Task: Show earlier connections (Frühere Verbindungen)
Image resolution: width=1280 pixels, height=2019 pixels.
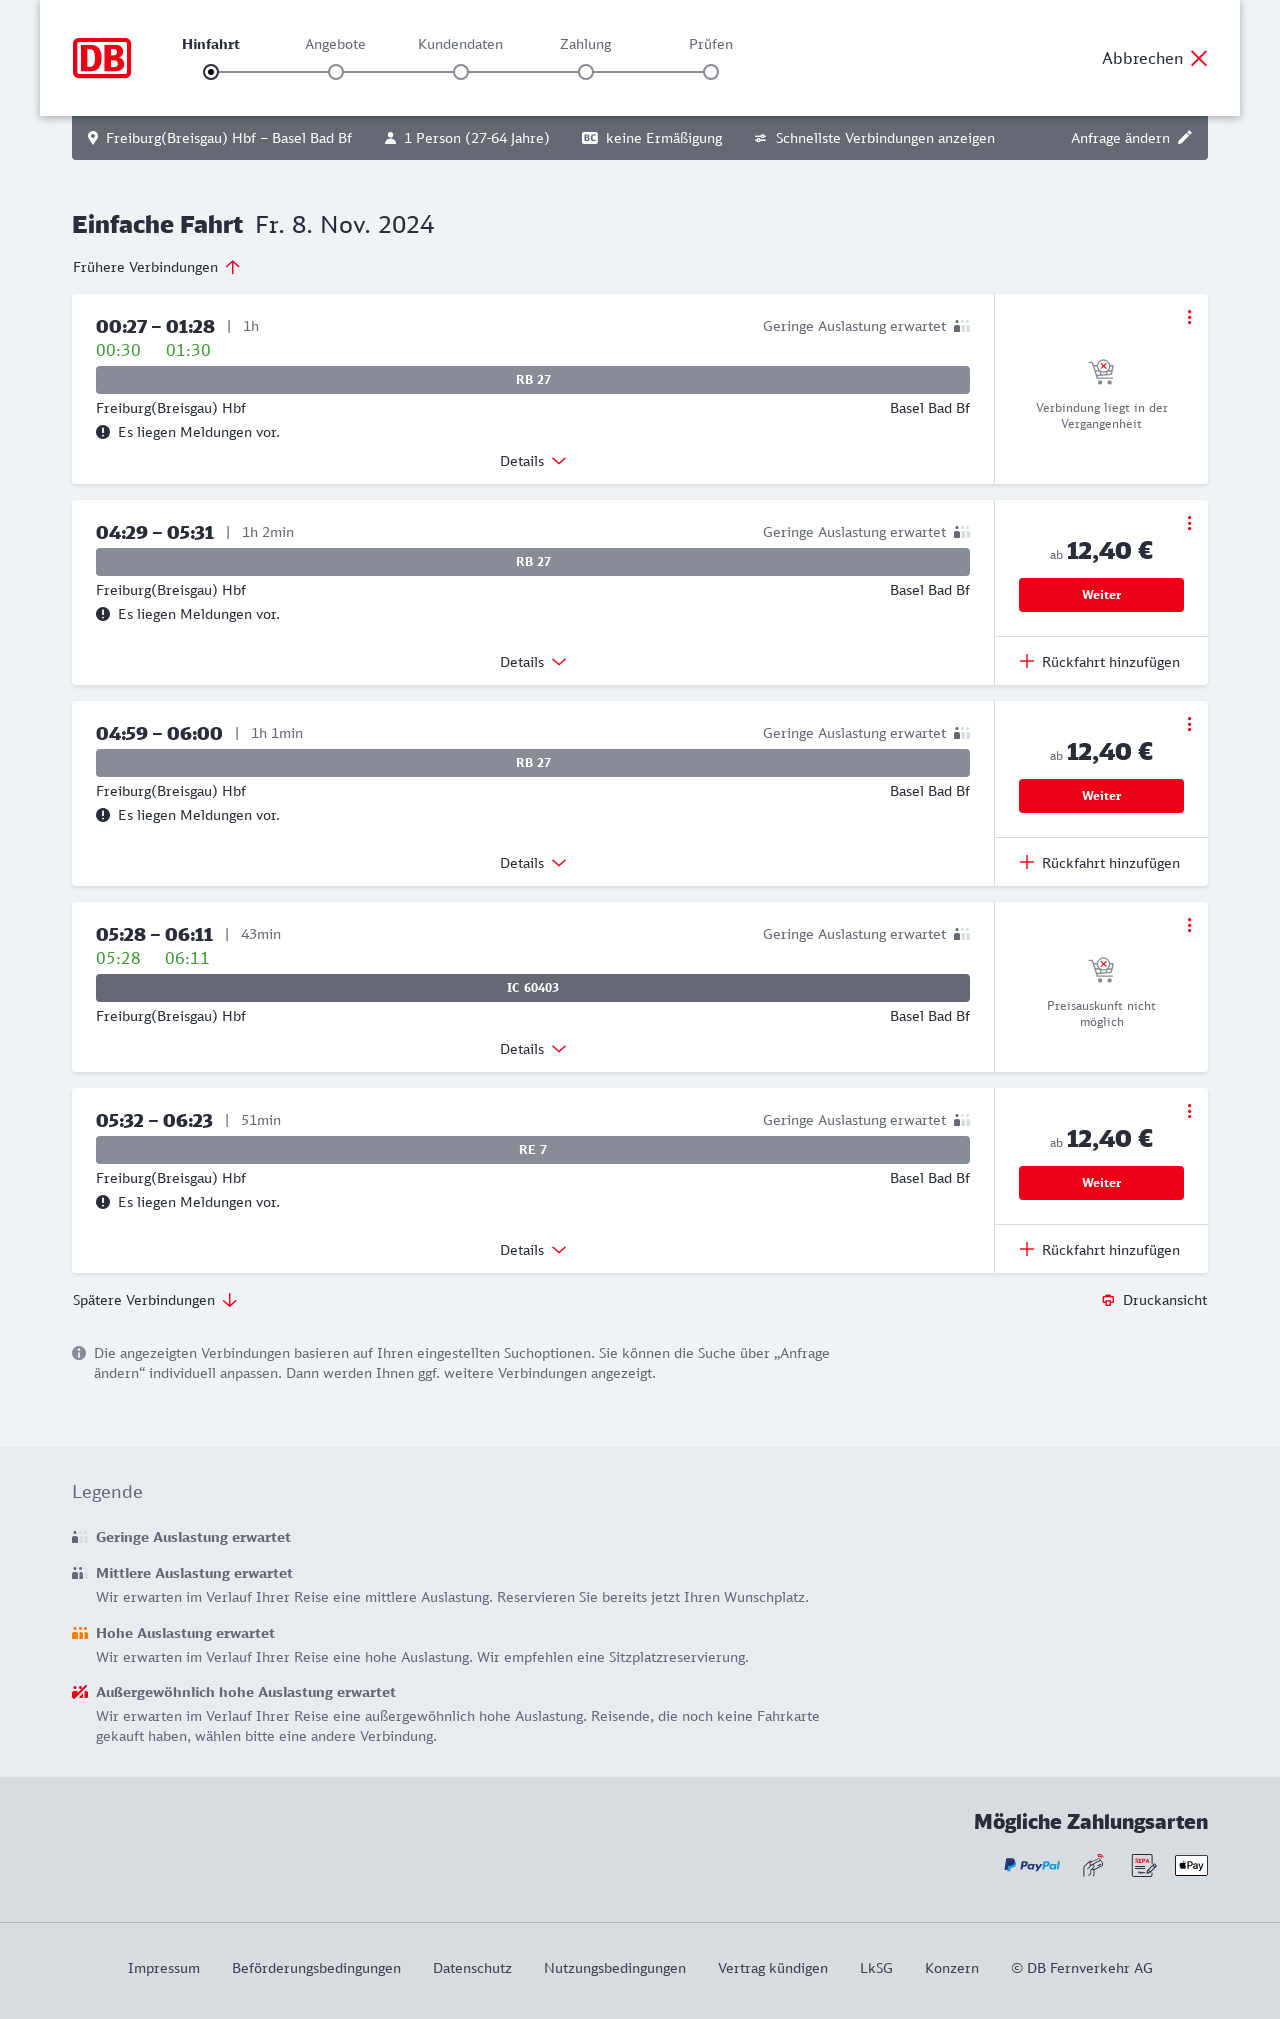Action: pyautogui.click(x=156, y=267)
